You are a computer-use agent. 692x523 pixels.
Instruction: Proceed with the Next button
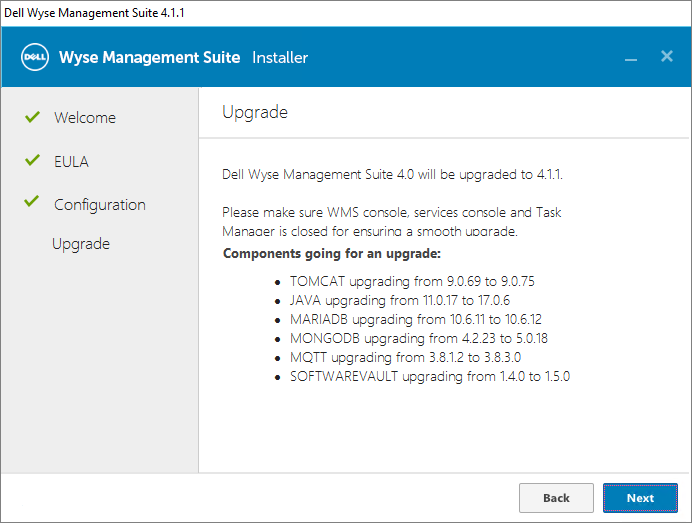point(640,498)
